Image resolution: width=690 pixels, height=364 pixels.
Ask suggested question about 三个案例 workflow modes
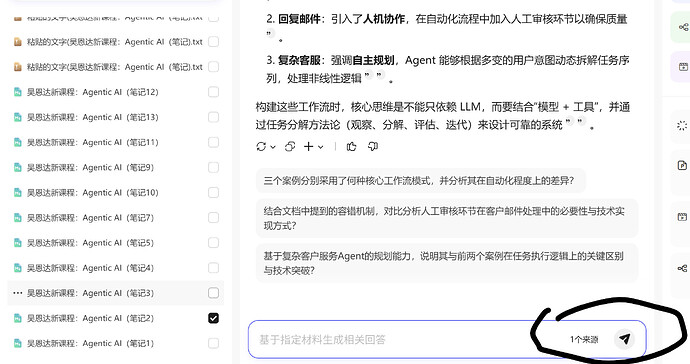coord(420,181)
